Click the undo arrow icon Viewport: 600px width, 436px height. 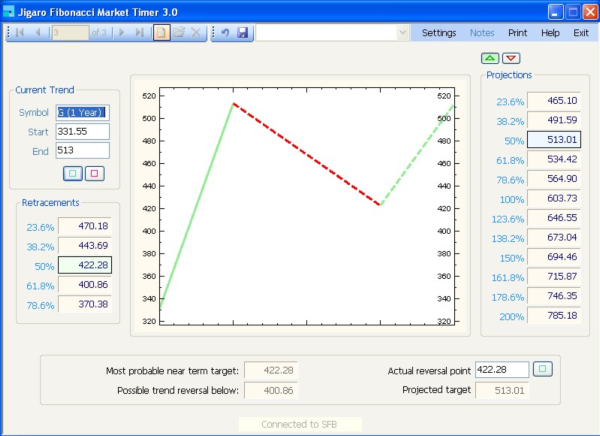225,33
